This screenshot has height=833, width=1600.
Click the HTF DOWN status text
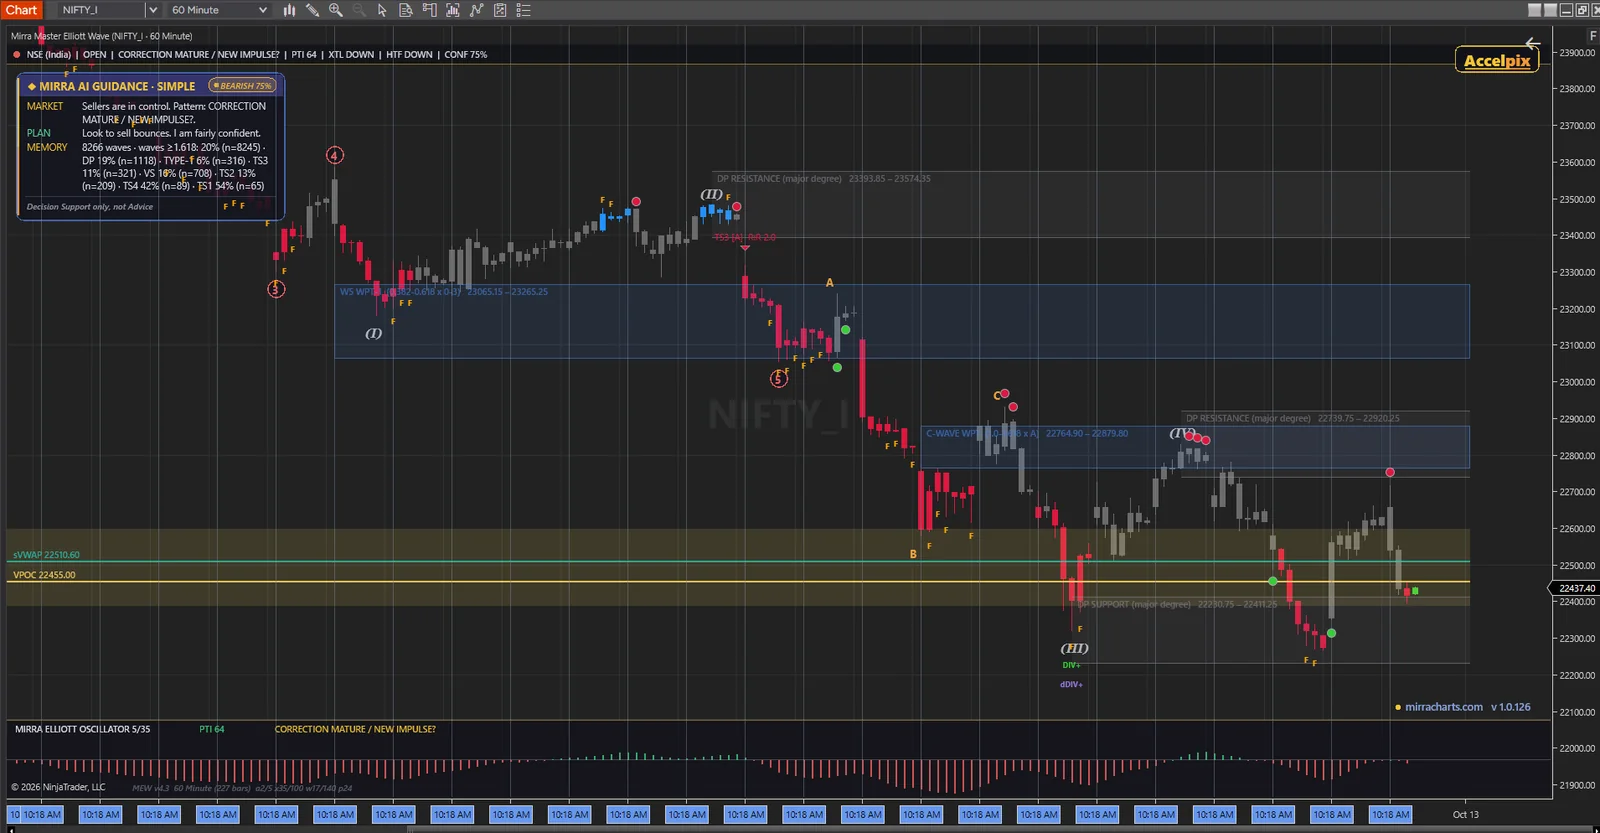coord(409,55)
